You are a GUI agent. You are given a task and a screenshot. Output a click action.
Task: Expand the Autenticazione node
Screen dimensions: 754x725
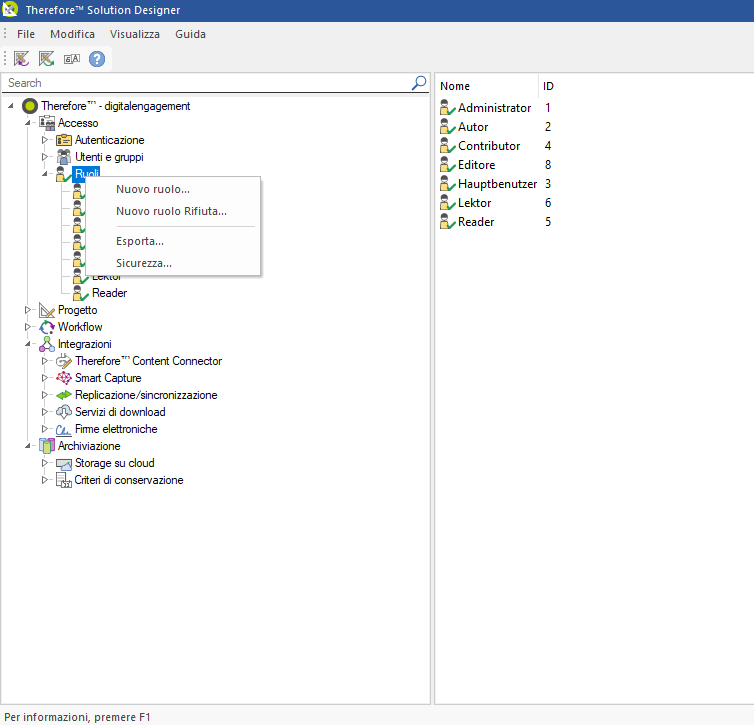click(45, 140)
